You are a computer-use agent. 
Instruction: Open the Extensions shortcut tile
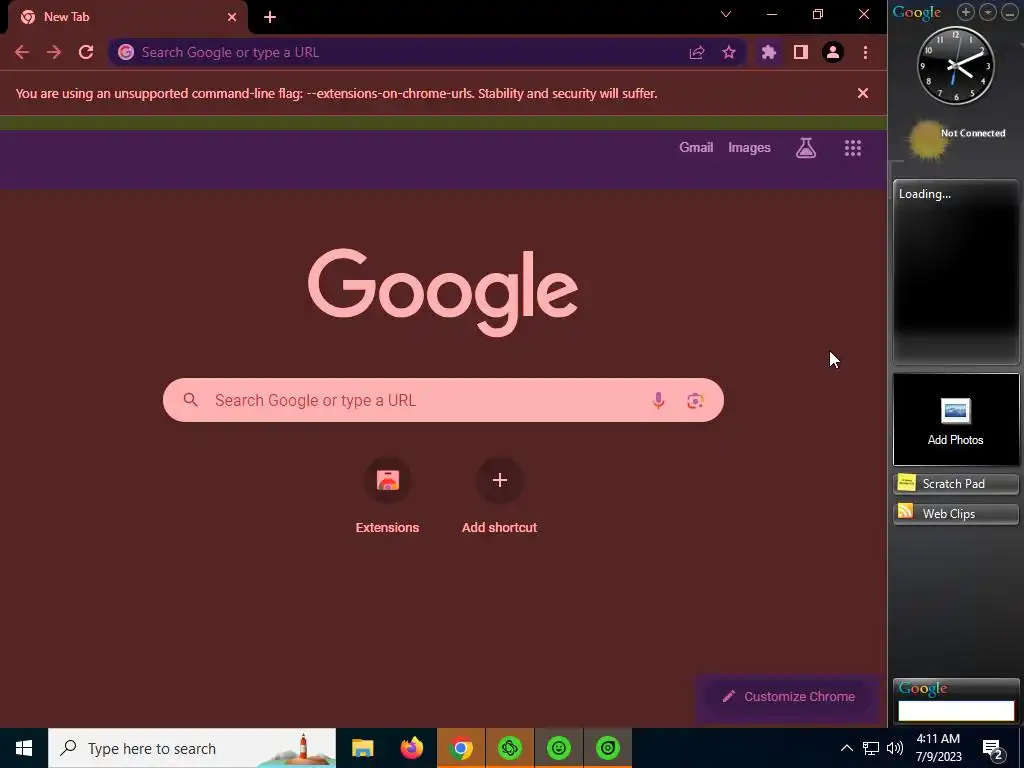tap(387, 496)
